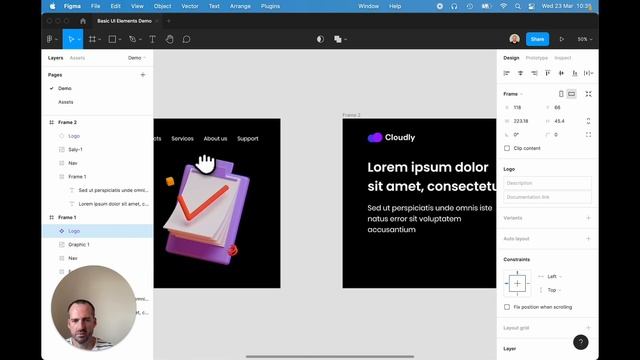
Task: Add a Layout grid with plus
Action: tap(588, 328)
